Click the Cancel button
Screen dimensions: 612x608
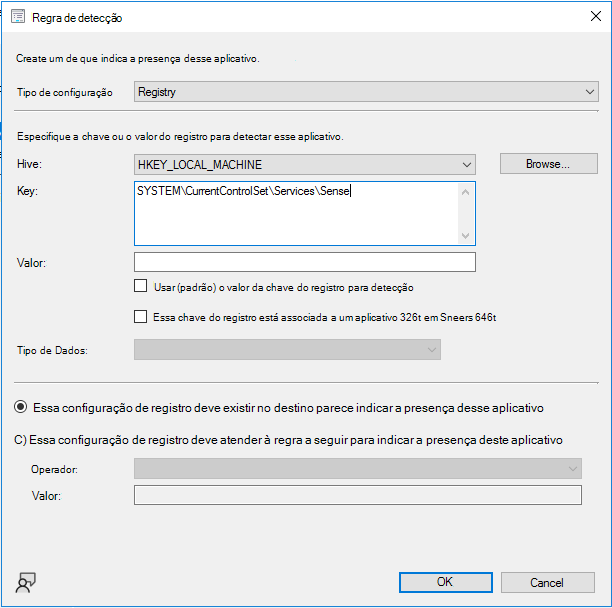tap(548, 583)
